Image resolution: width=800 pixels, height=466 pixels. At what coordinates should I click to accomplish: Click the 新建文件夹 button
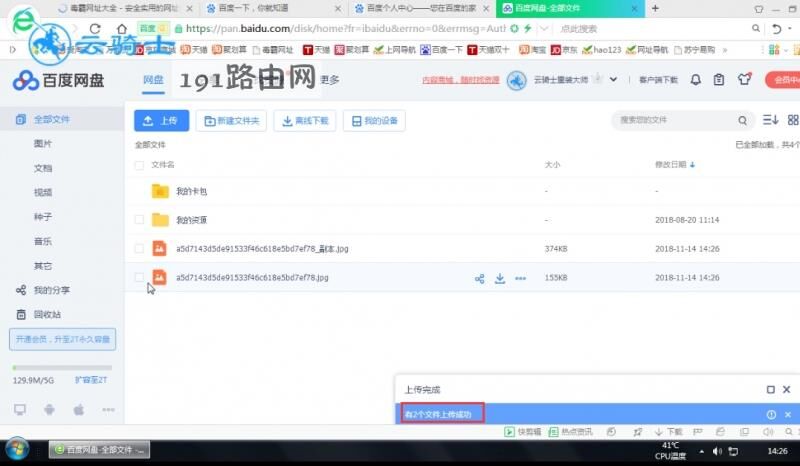(x=231, y=120)
